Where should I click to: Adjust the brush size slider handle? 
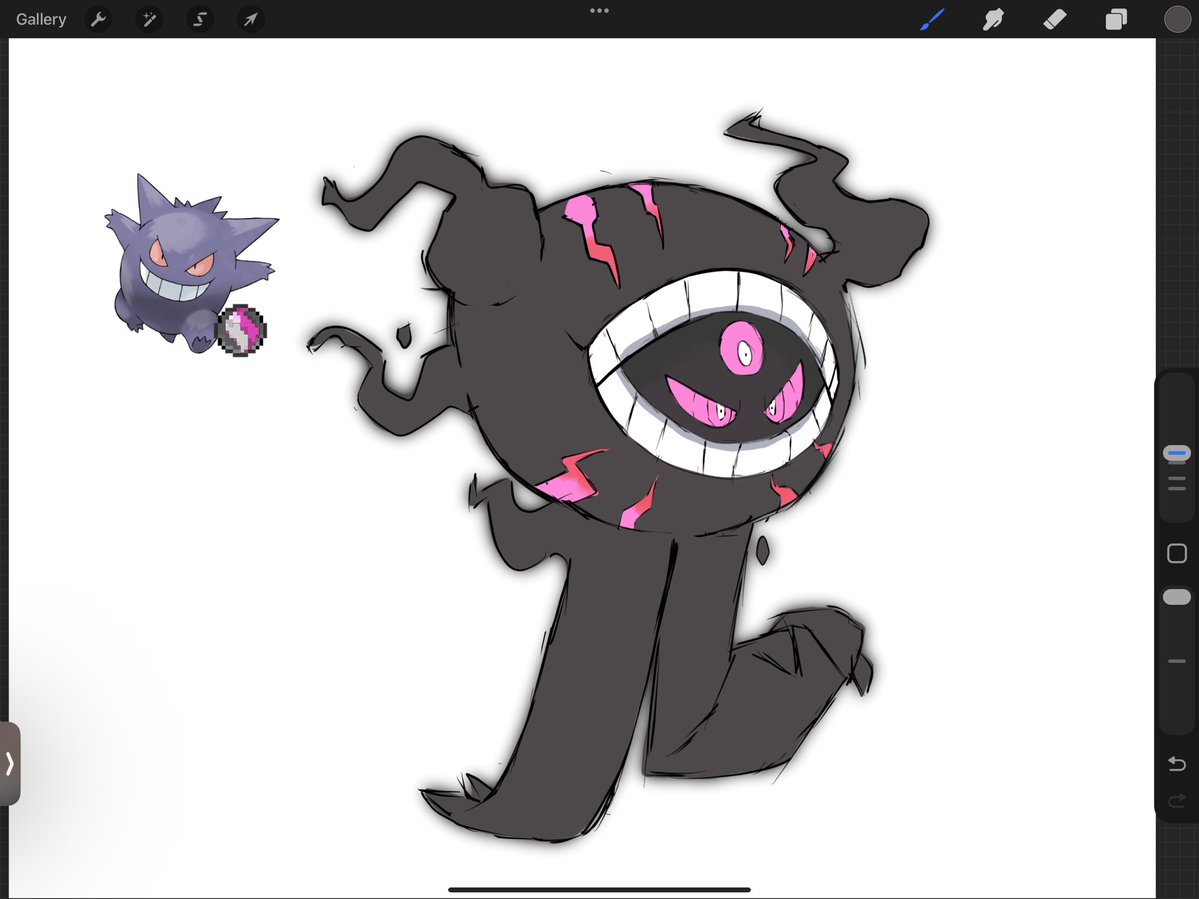click(1177, 453)
